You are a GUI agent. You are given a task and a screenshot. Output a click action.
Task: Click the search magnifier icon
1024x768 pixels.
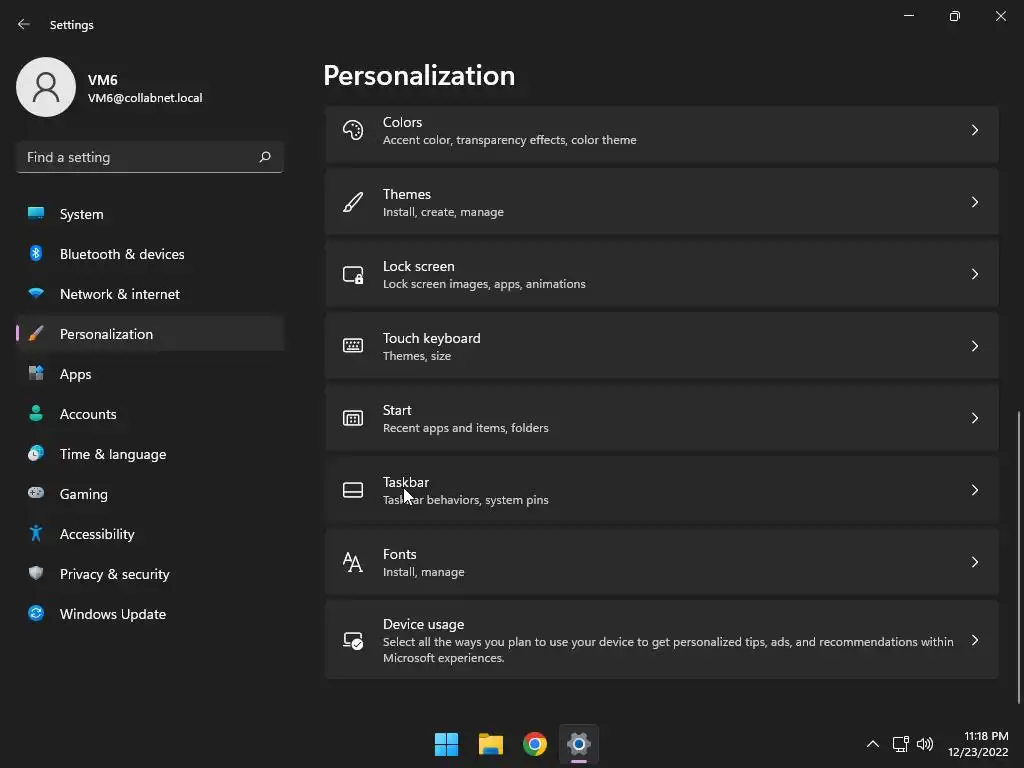(x=265, y=157)
